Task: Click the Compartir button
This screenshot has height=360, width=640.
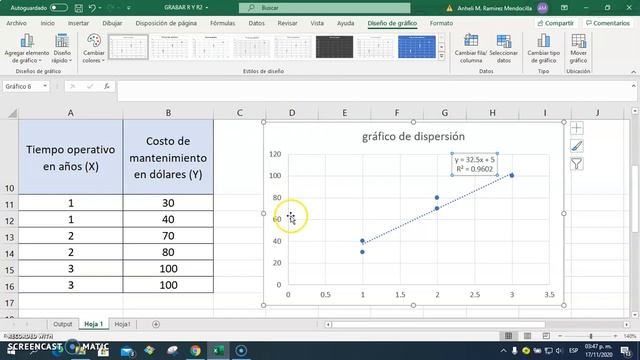Action: pyautogui.click(x=556, y=23)
